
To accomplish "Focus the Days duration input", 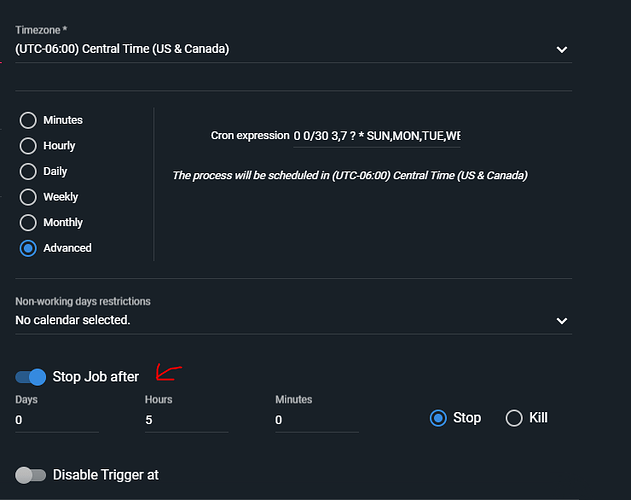I will coord(57,420).
